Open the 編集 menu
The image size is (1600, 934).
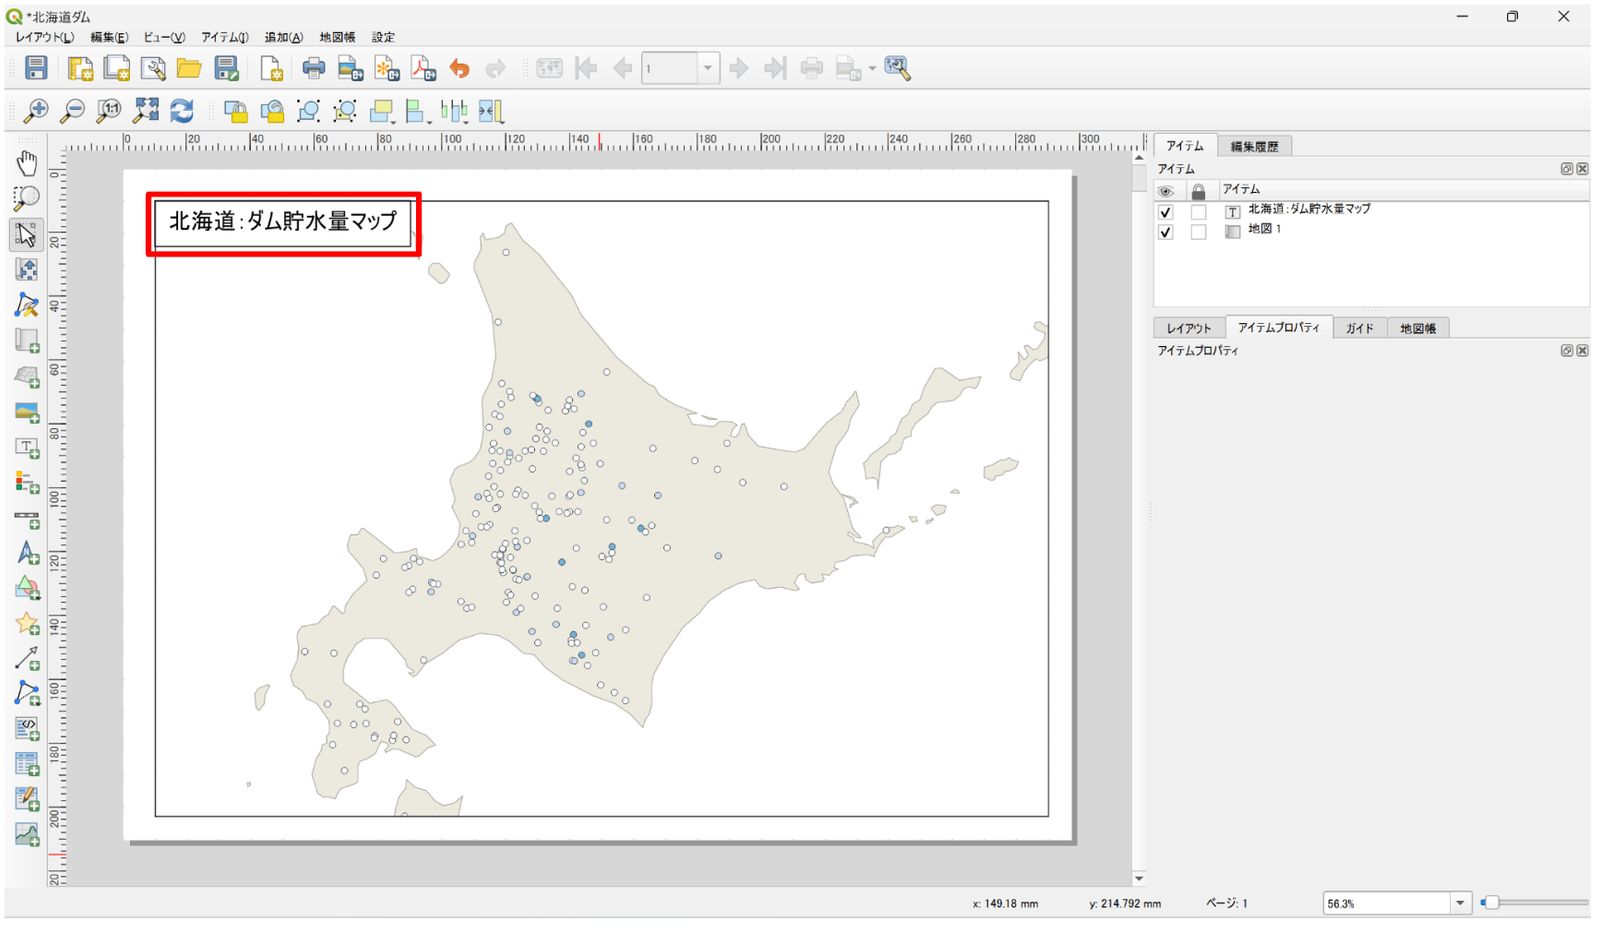click(x=109, y=37)
